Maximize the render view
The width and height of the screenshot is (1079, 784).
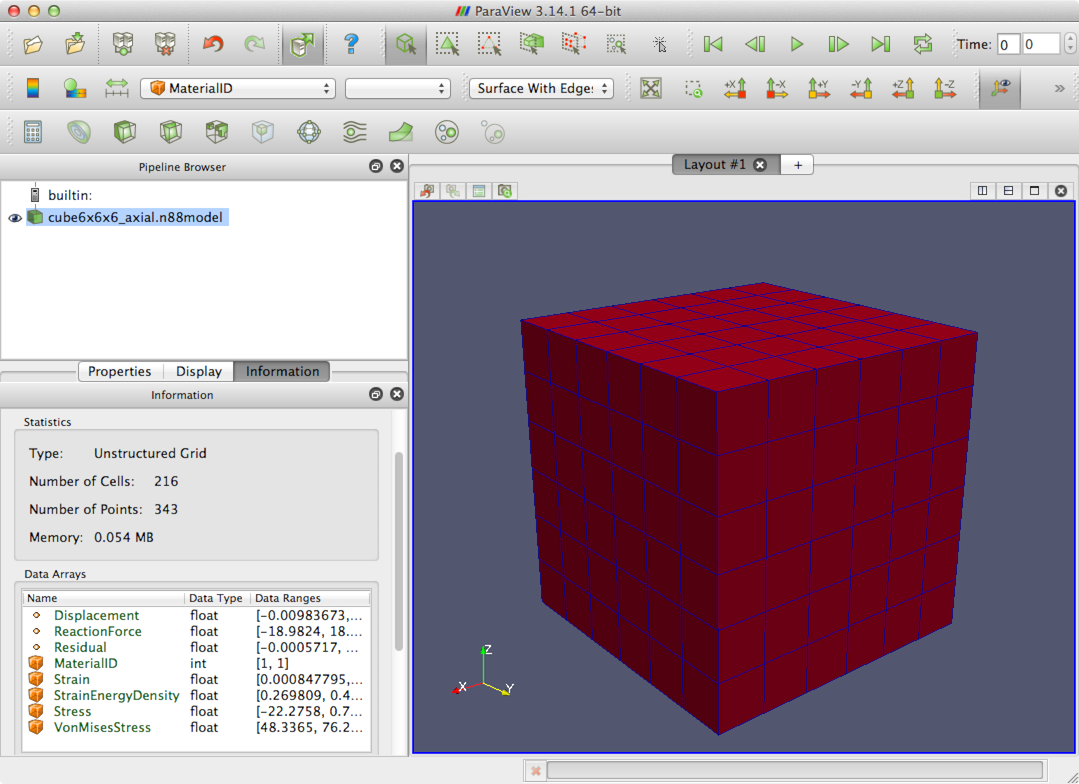coord(1034,191)
